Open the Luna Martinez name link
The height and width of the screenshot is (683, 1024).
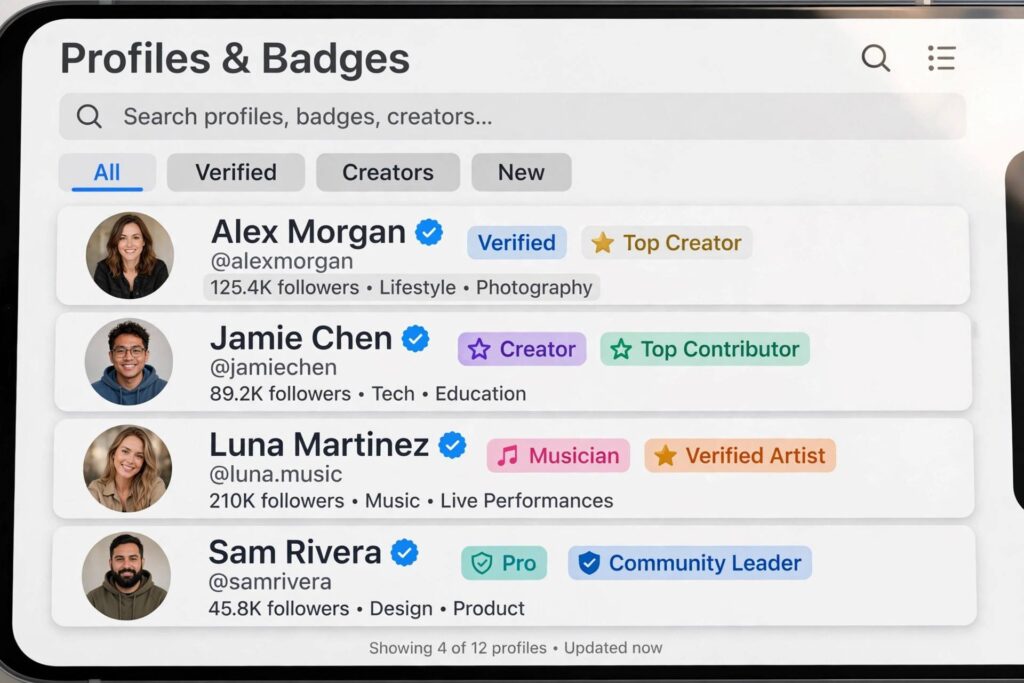tap(319, 445)
